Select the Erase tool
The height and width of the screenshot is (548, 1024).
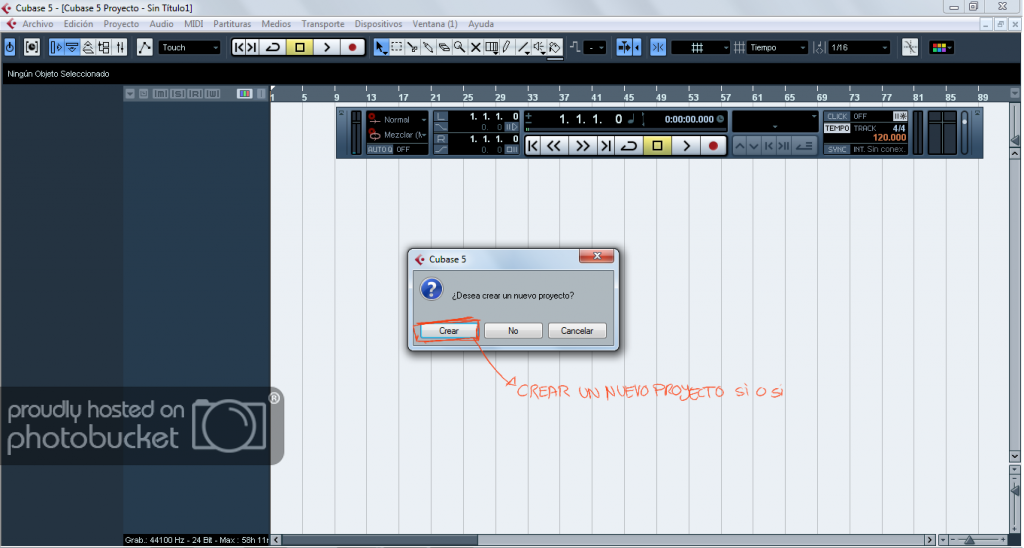444,47
